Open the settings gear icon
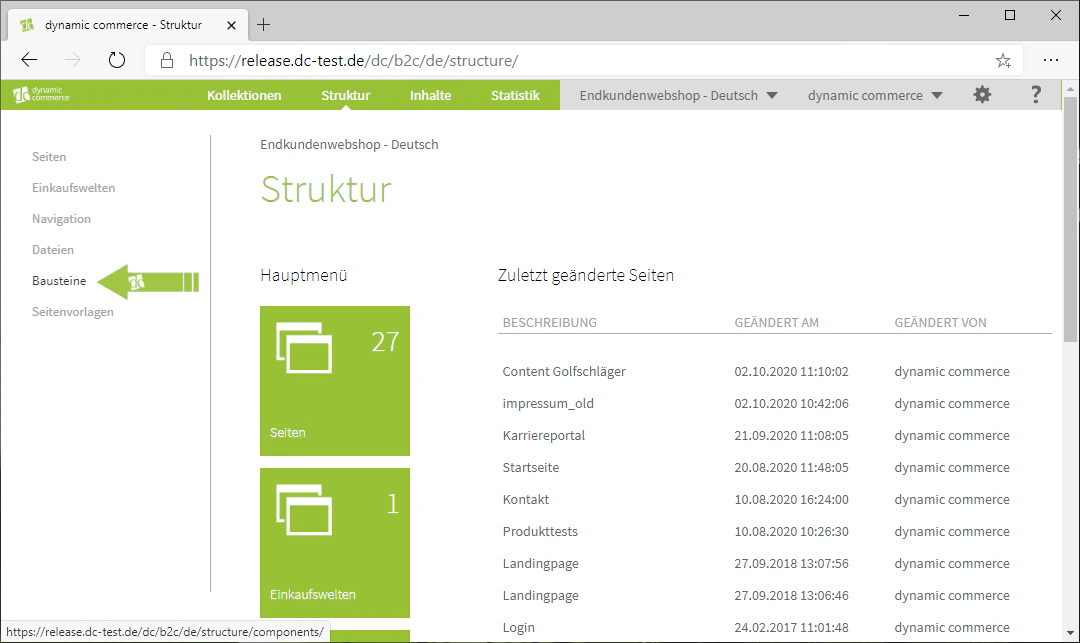This screenshot has height=643, width=1080. [982, 95]
